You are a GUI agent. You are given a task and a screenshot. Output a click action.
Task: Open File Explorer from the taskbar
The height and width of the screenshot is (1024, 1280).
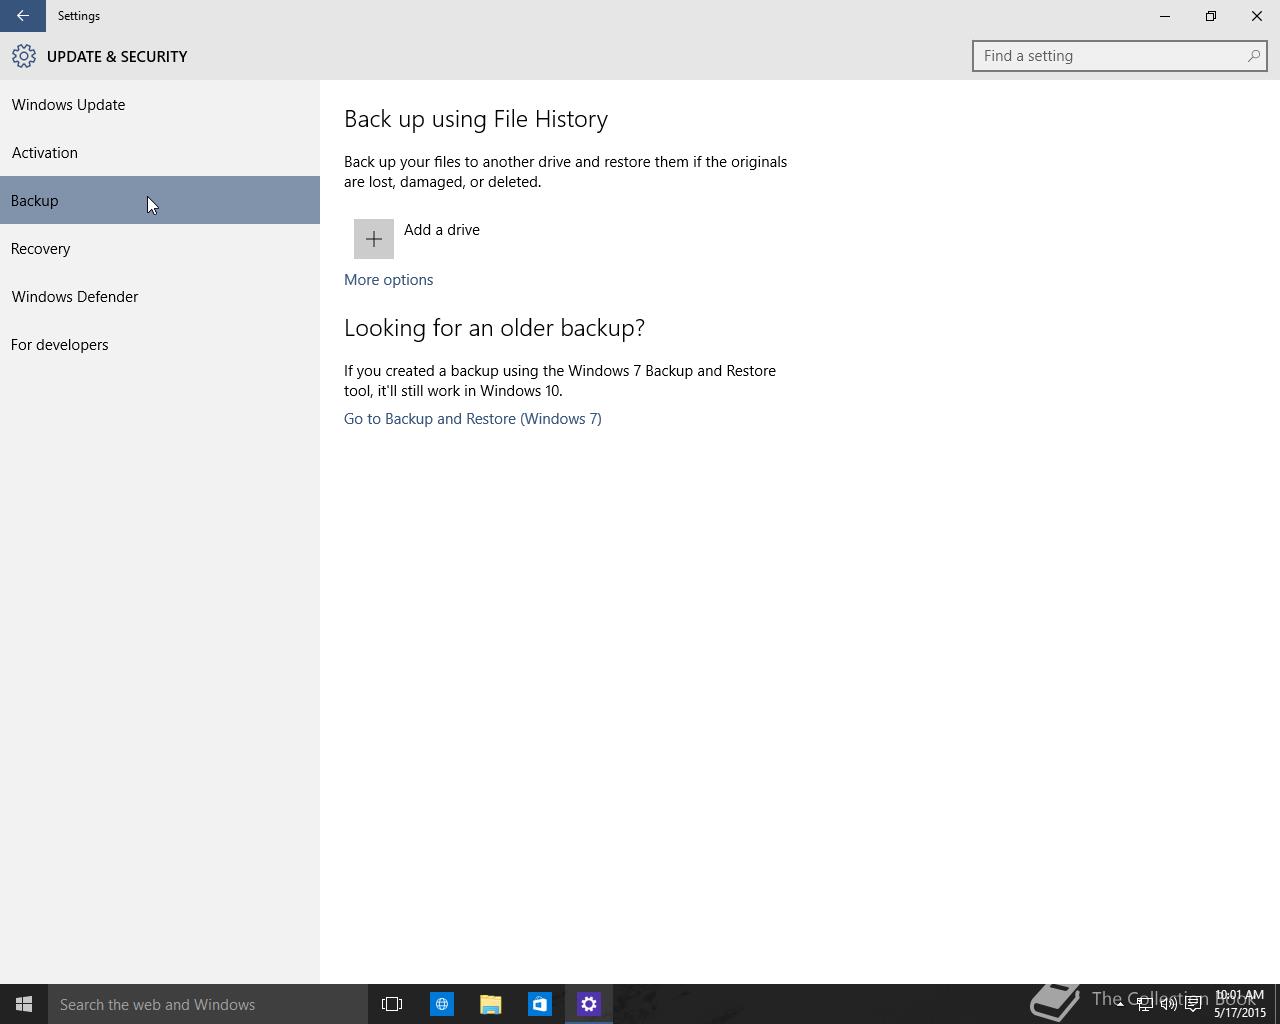[490, 1004]
